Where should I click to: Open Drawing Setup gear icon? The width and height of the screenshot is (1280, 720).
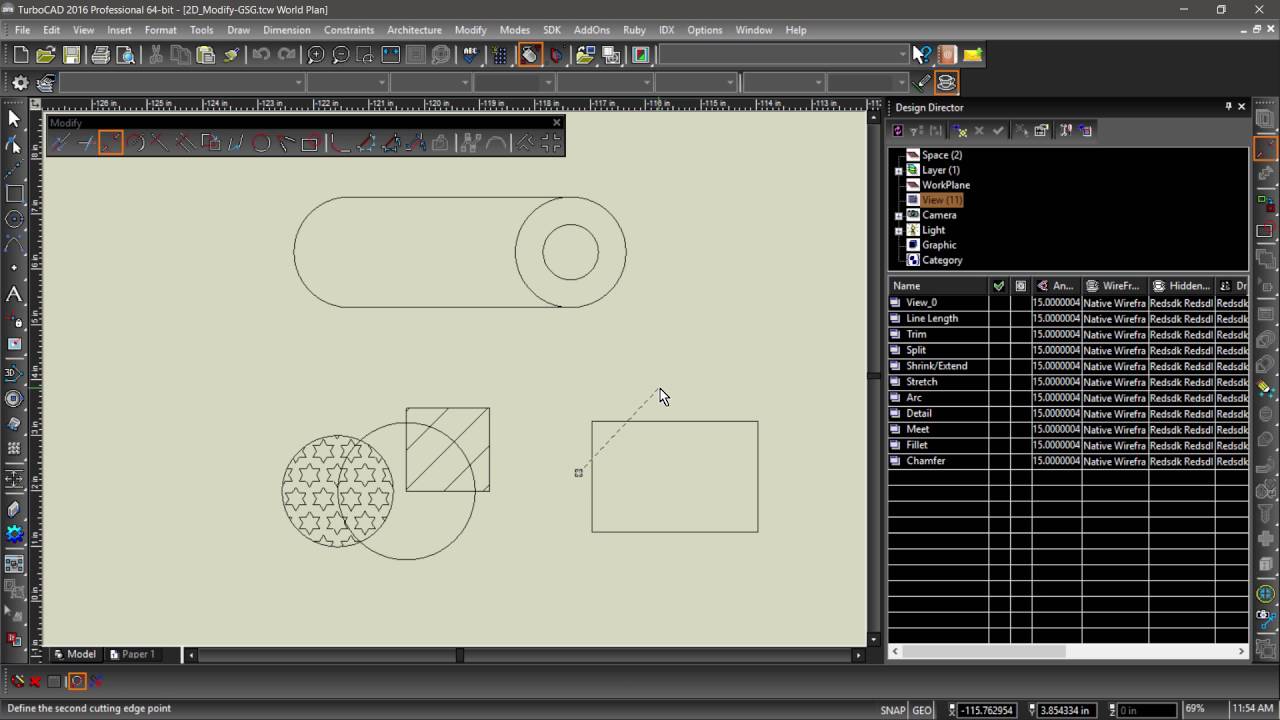click(x=20, y=83)
